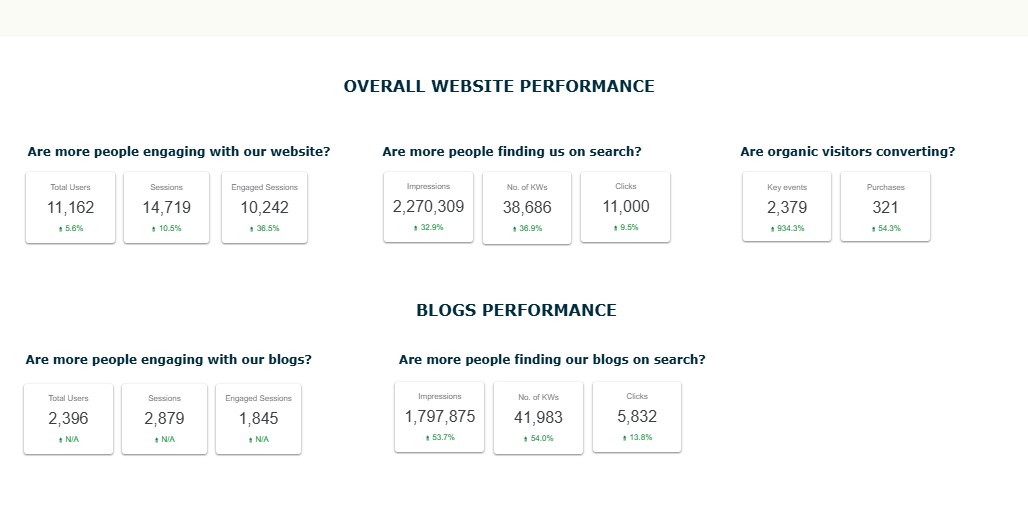The width and height of the screenshot is (1028, 521).
Task: Open the Key events 2,379 card
Action: pos(787,206)
